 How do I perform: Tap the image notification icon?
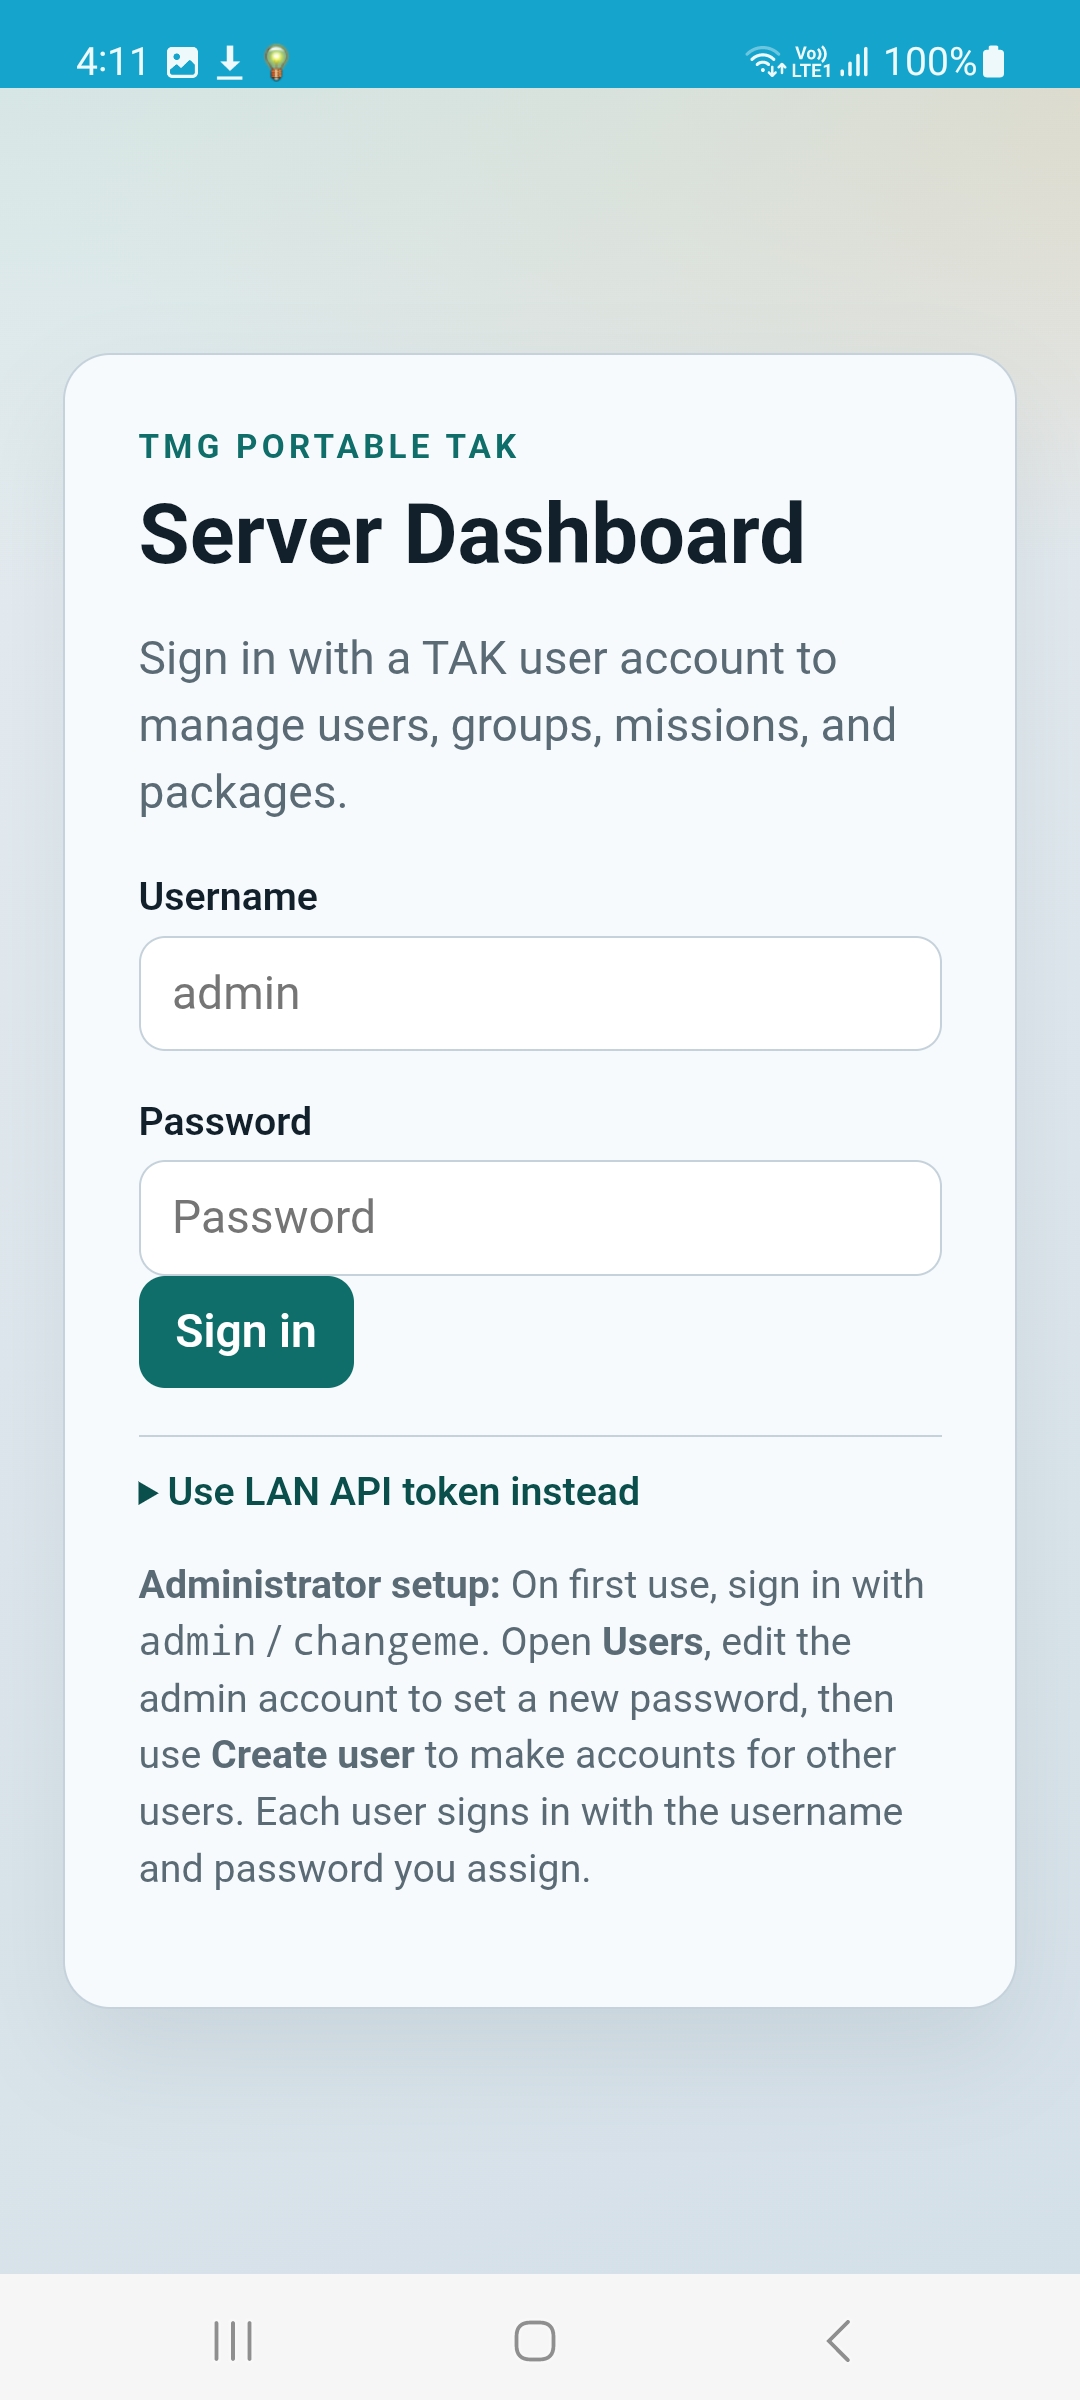point(182,63)
